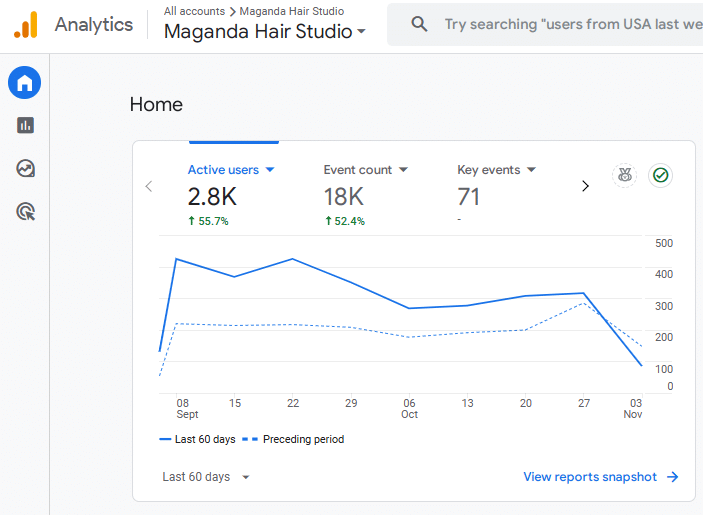The height and width of the screenshot is (515, 703).
Task: Show next metrics with right chevron
Action: pyautogui.click(x=585, y=186)
